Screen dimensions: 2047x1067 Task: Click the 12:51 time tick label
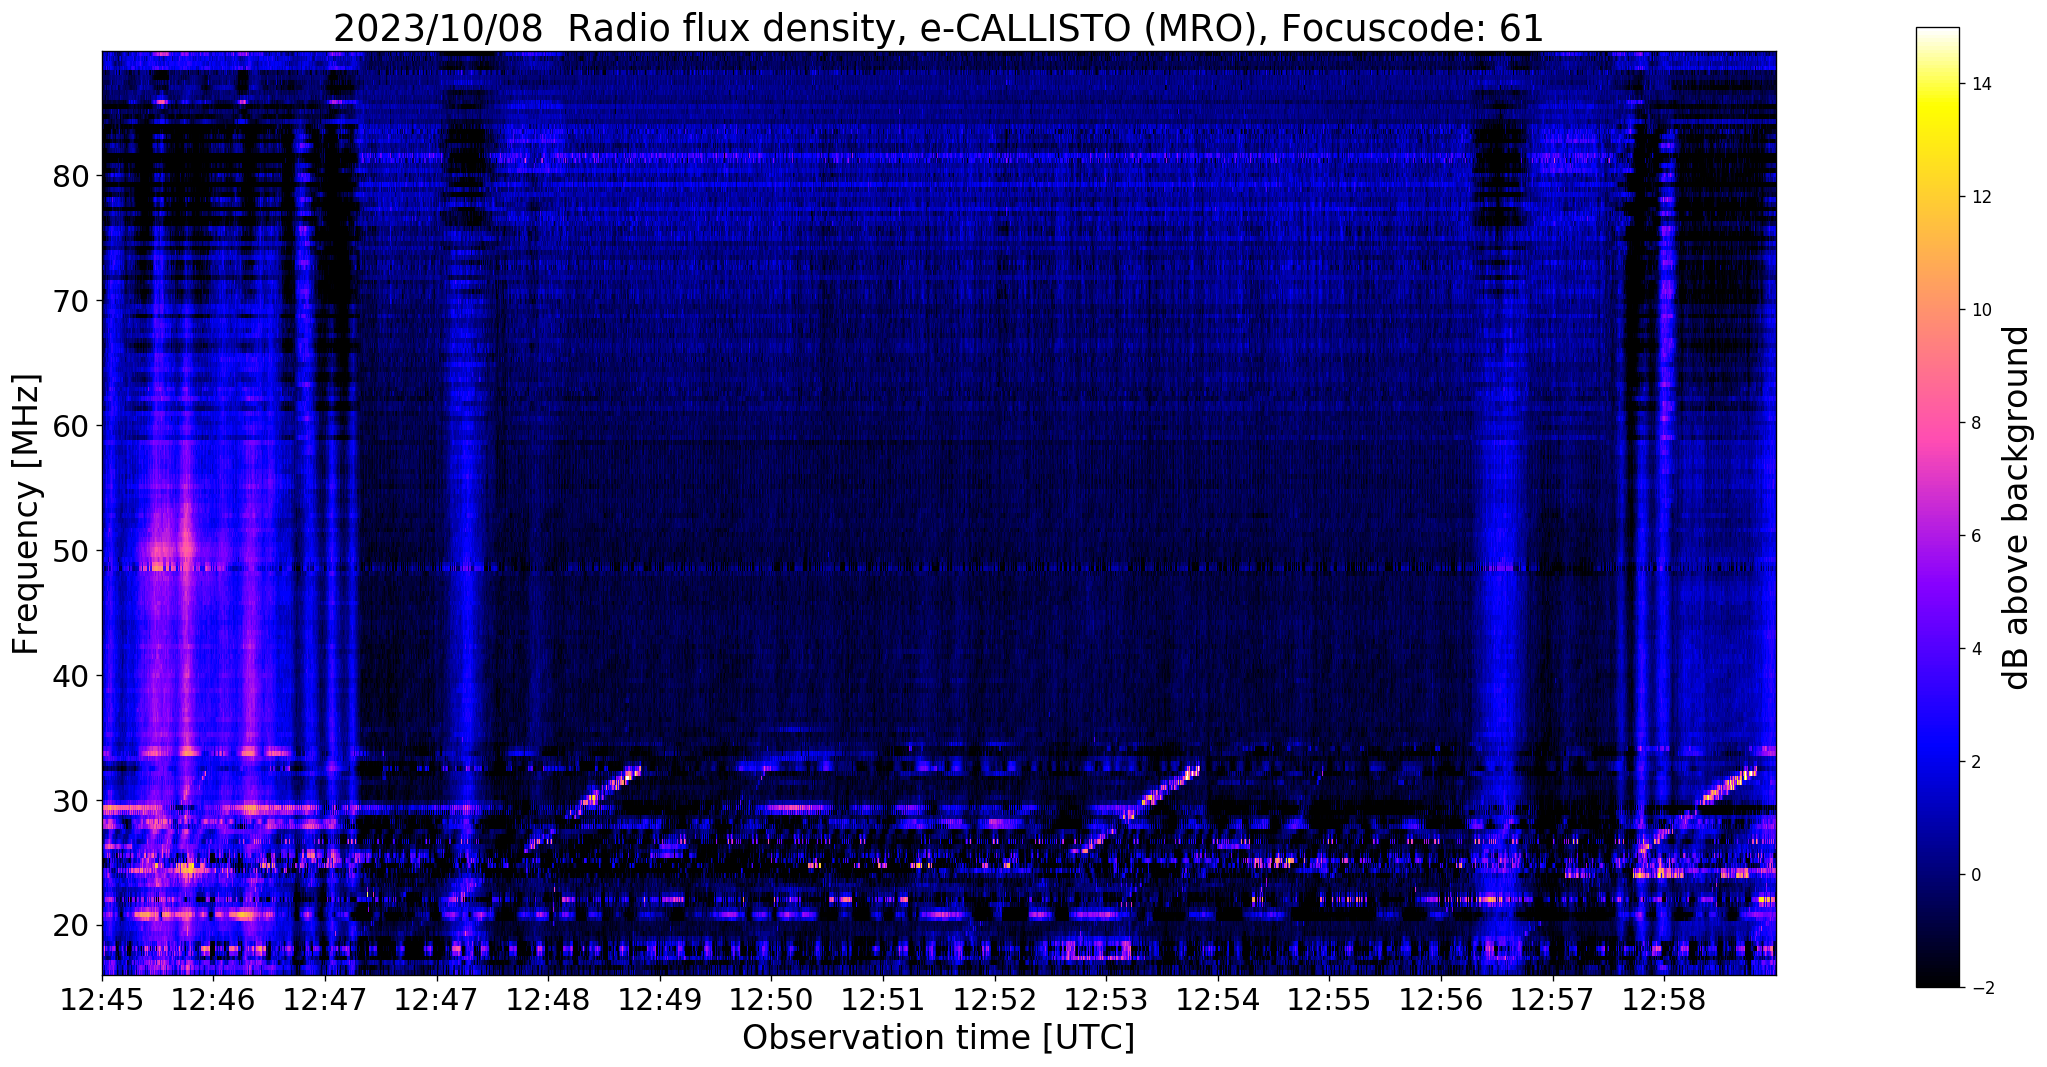(x=882, y=999)
